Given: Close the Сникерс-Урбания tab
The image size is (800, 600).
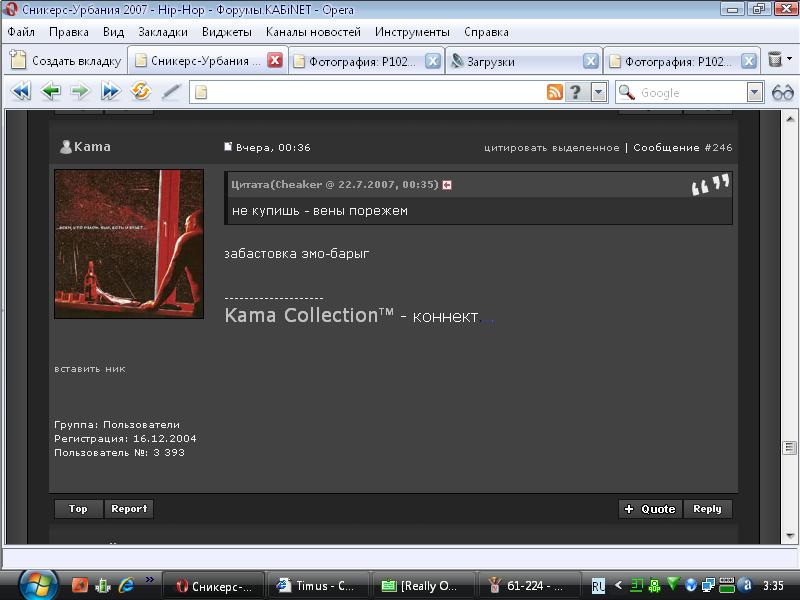Looking at the screenshot, I should 275,61.
